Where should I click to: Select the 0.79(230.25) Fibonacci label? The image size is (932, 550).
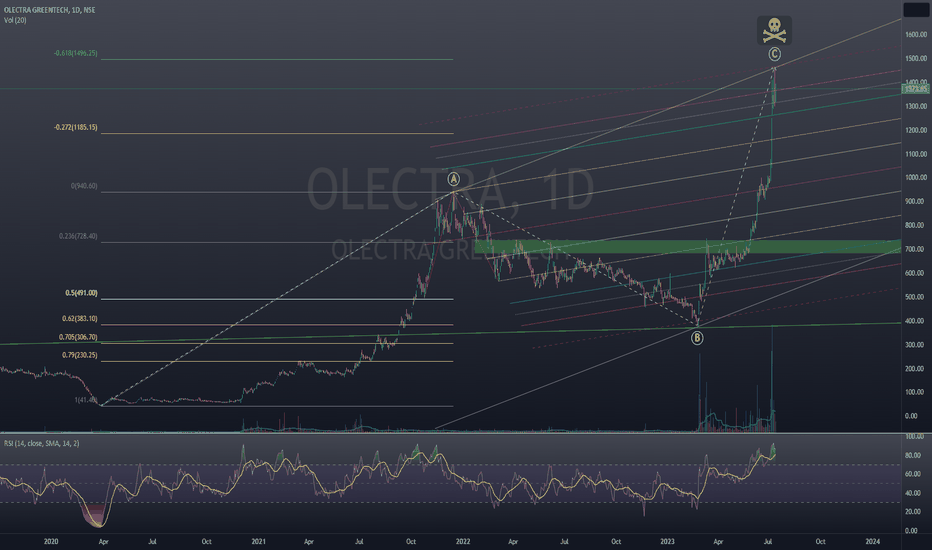pos(80,355)
